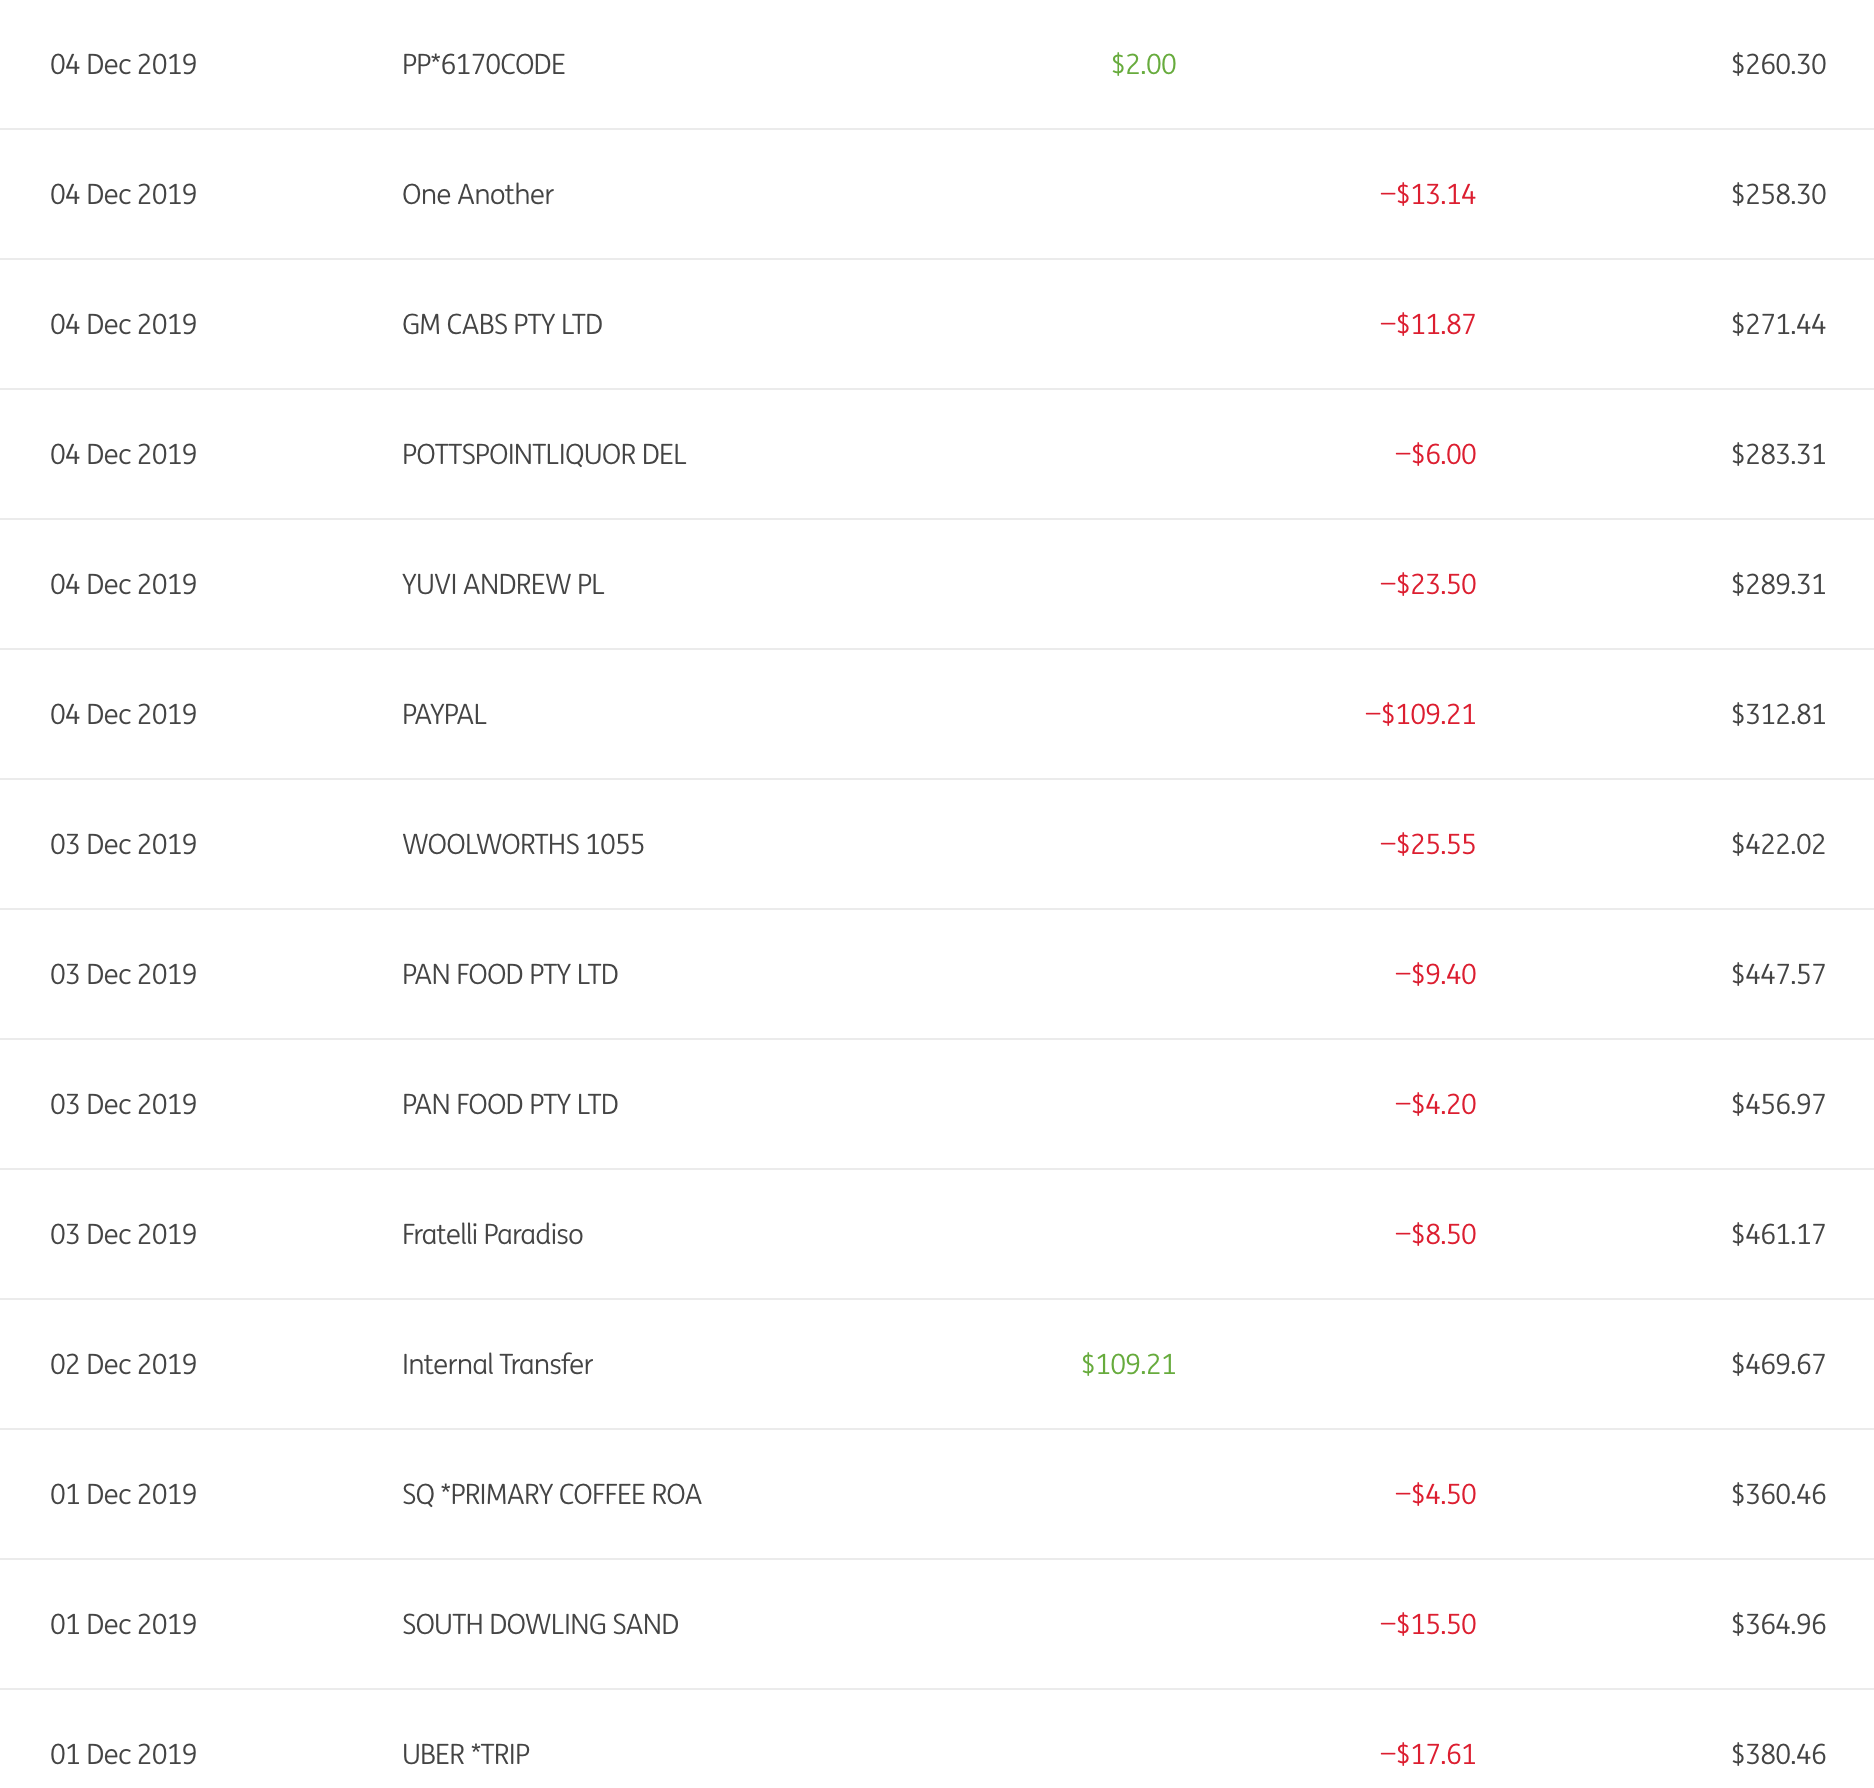This screenshot has height=1788, width=1874.
Task: Click the −$25.55 Woolworths amount
Action: coord(1427,845)
